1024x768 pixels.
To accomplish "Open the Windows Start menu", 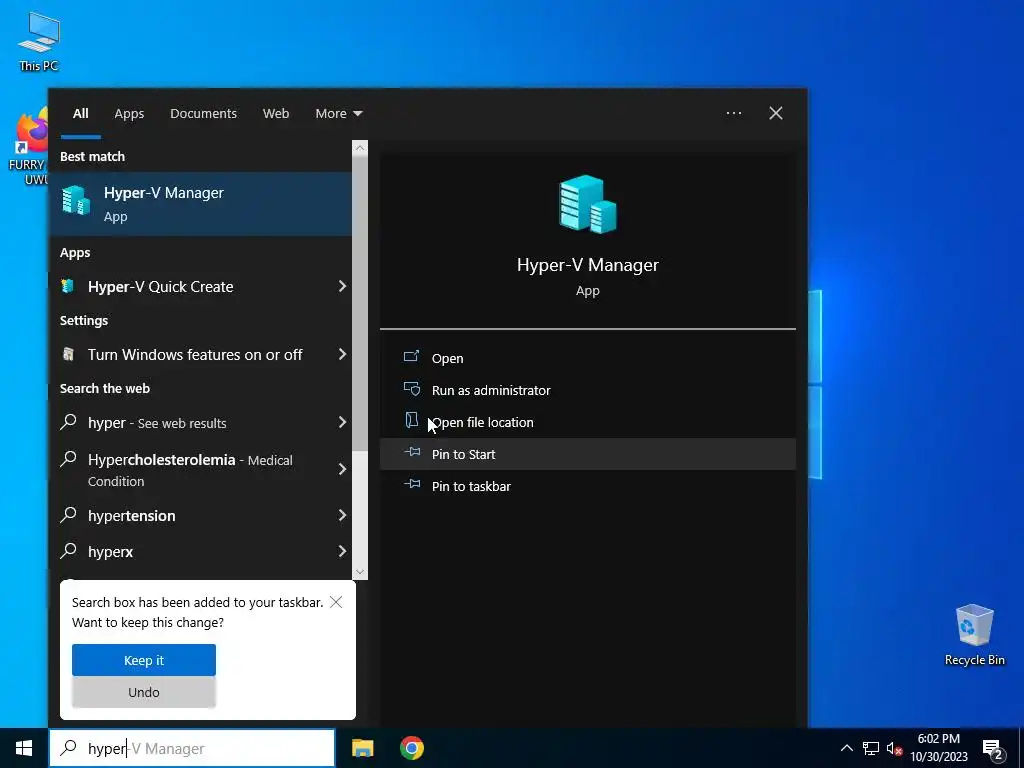I will [x=24, y=748].
